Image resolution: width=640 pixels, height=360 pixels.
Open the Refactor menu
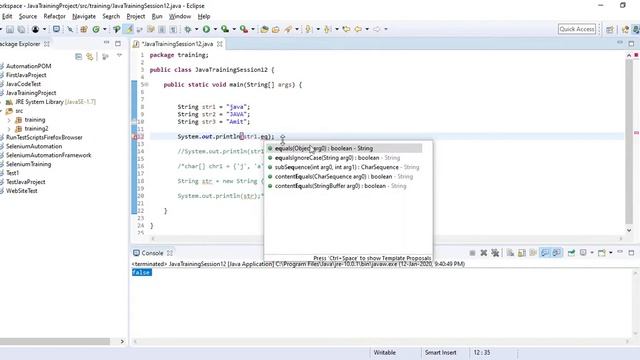coord(54,16)
